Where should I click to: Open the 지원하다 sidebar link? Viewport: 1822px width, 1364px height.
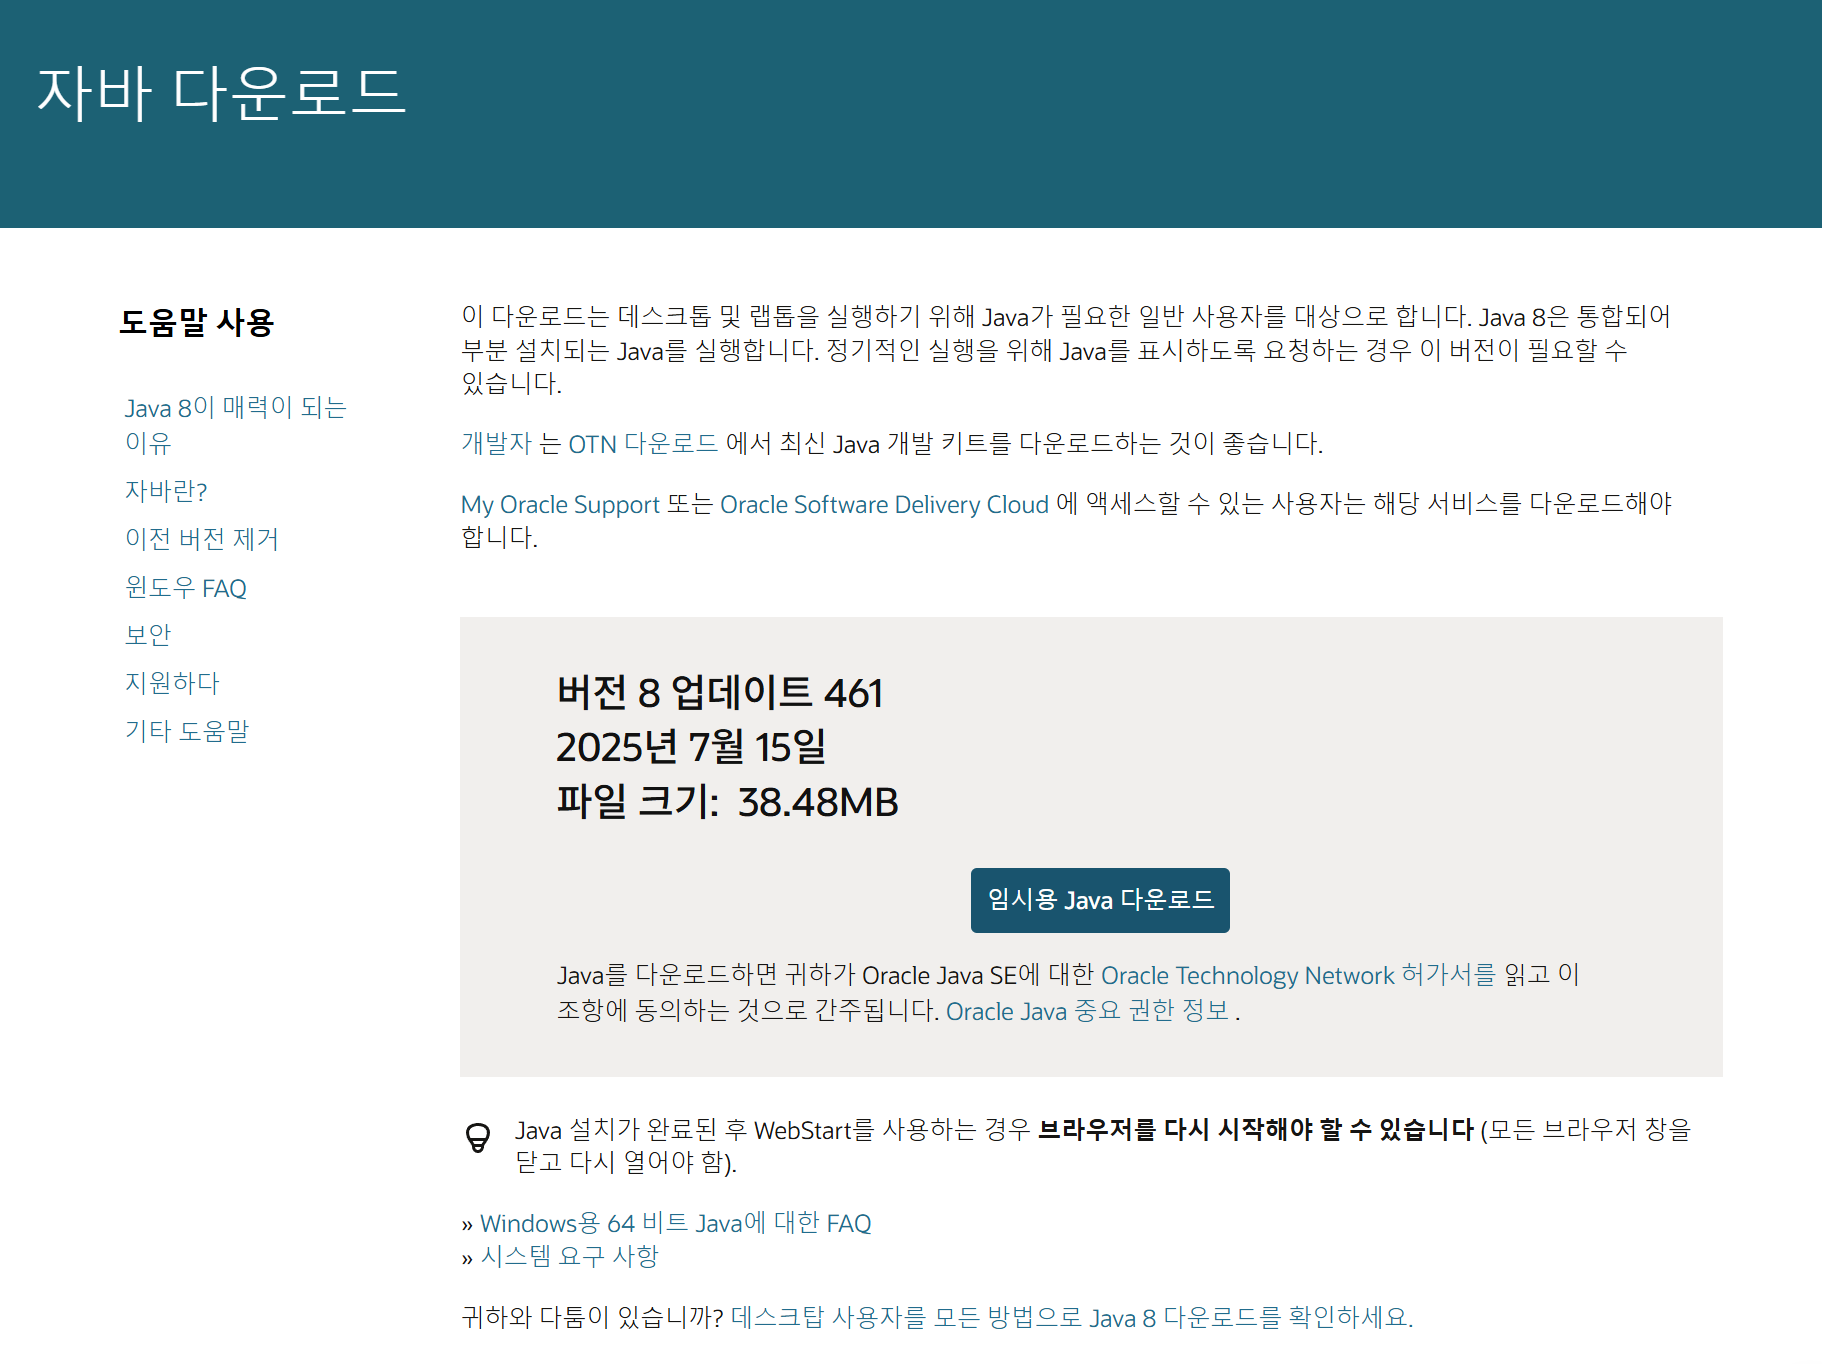click(x=172, y=683)
